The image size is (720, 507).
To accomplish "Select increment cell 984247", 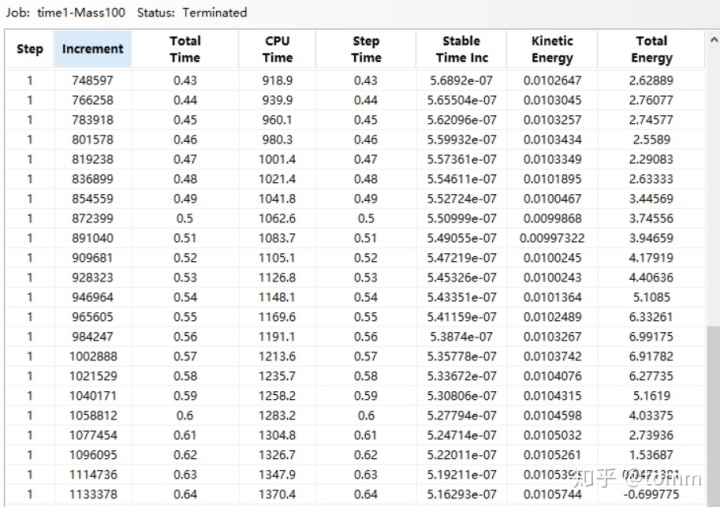I will click(x=92, y=337).
